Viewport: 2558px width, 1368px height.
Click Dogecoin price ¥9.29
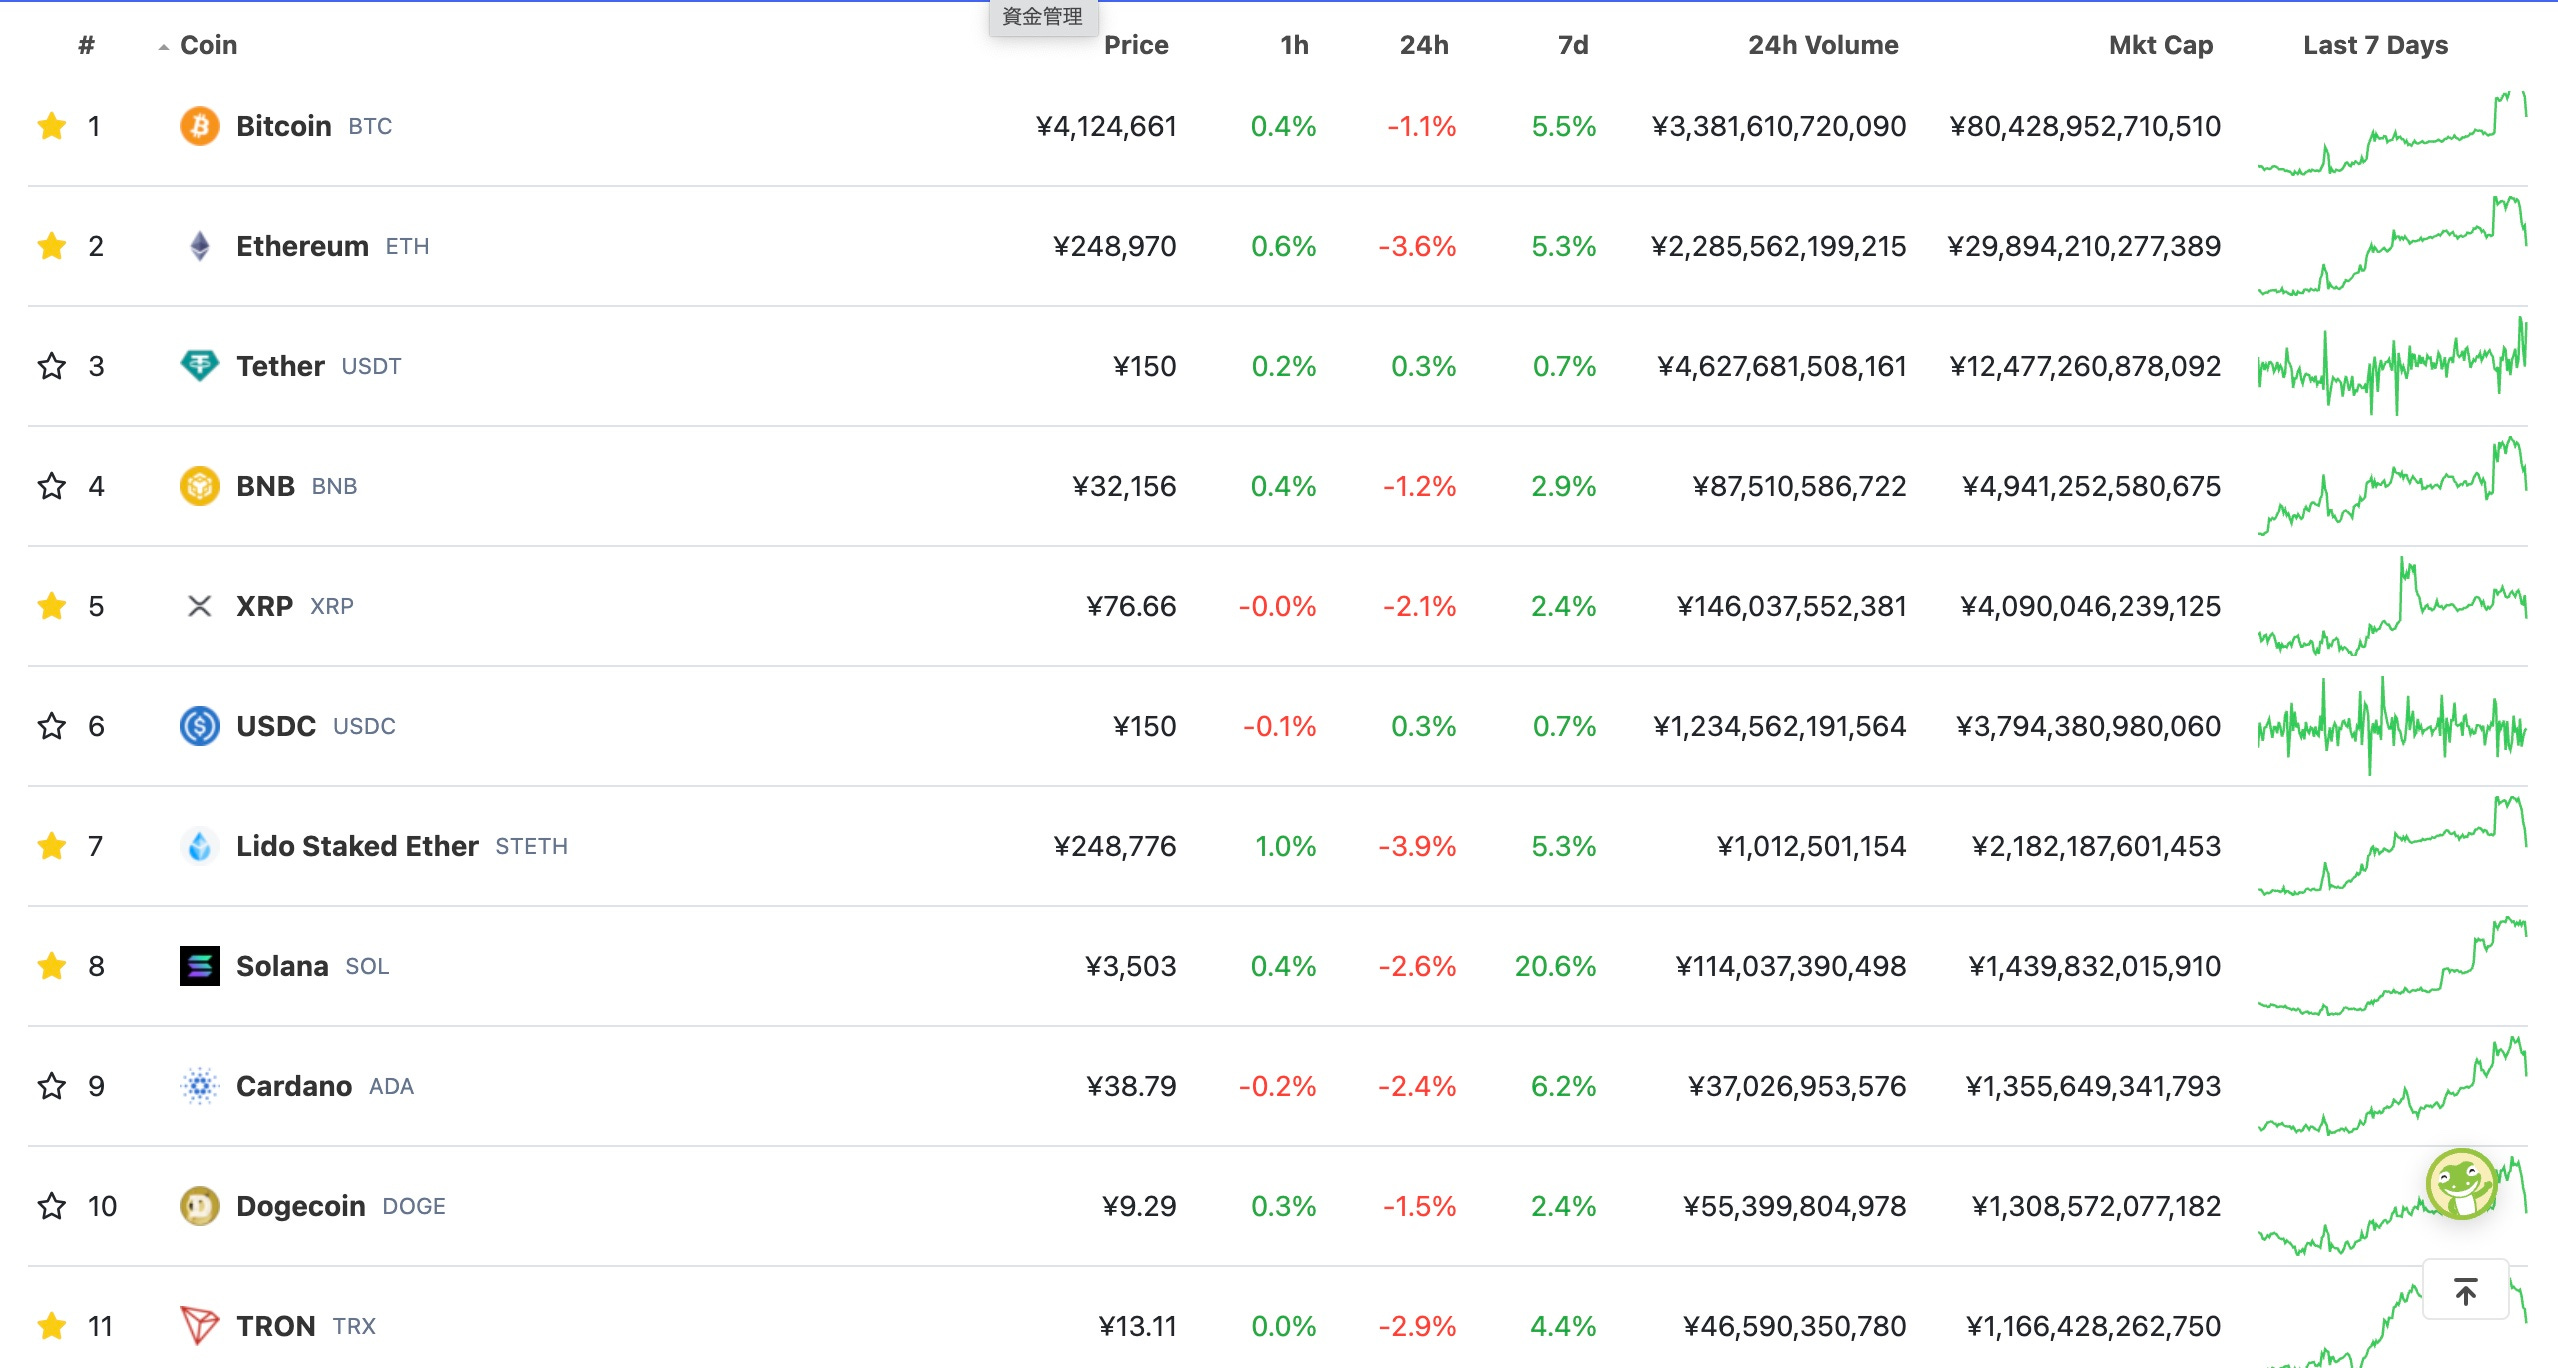[x=1139, y=1206]
